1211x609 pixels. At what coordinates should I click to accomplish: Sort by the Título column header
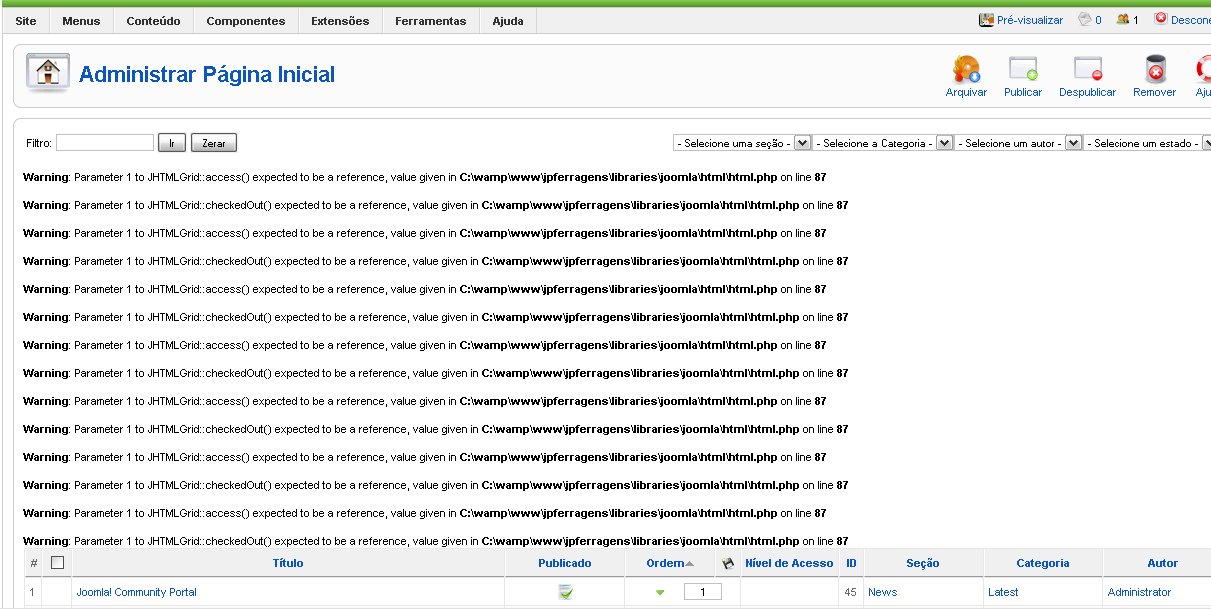(288, 563)
